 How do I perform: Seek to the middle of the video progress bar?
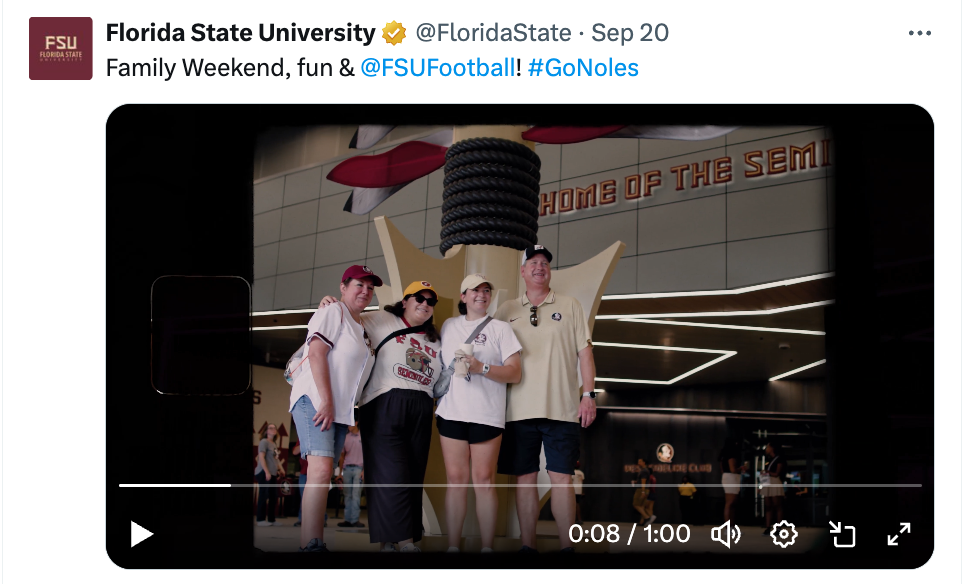click(520, 485)
